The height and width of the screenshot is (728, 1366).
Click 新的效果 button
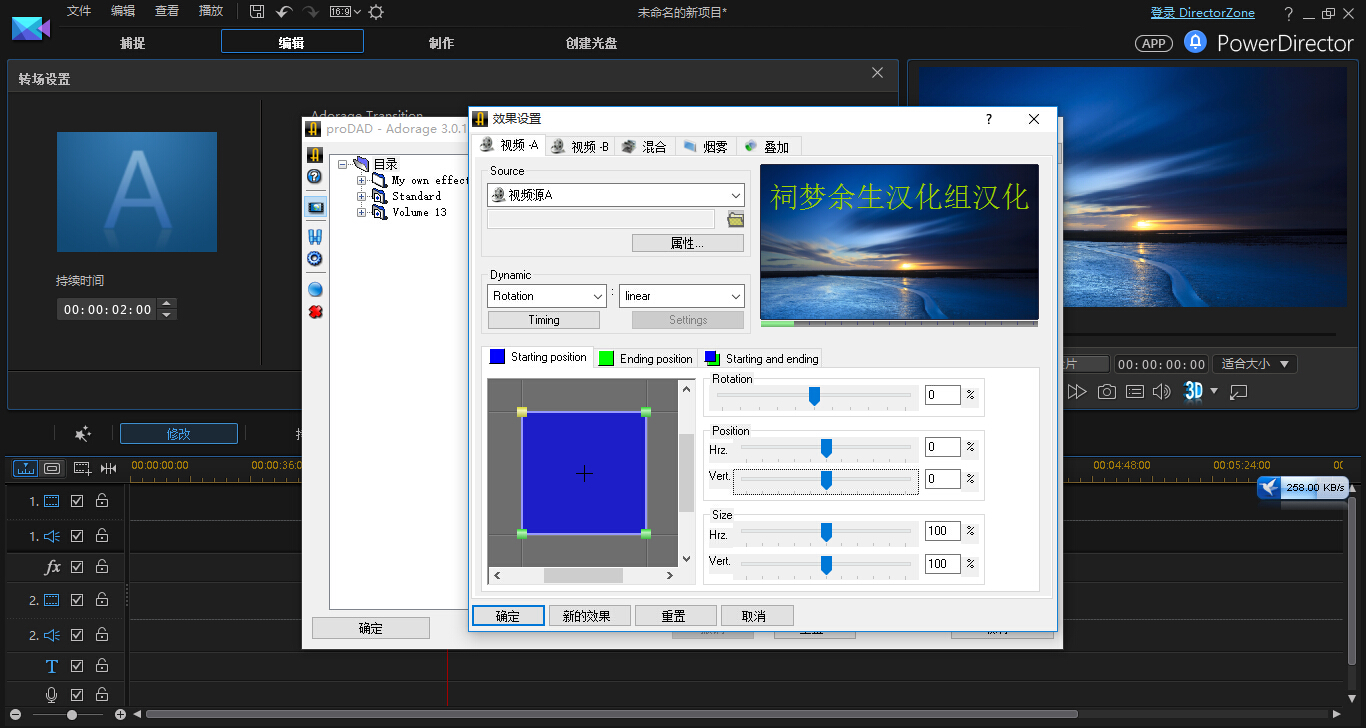(x=589, y=616)
